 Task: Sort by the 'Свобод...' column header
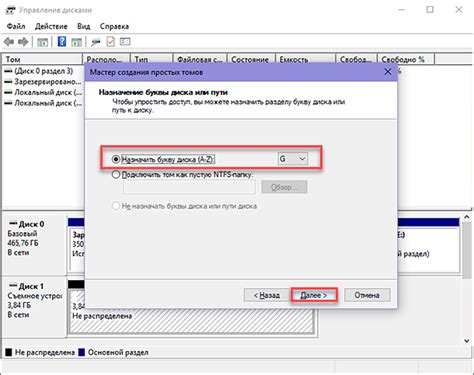coord(356,59)
